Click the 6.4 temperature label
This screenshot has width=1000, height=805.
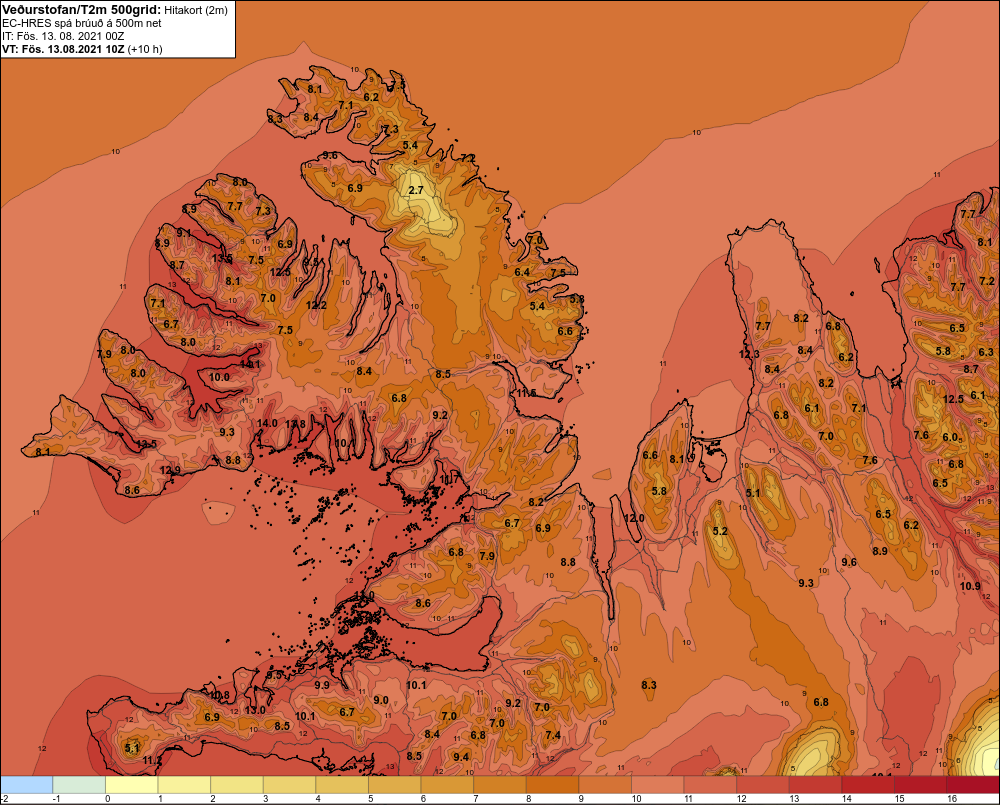[522, 272]
